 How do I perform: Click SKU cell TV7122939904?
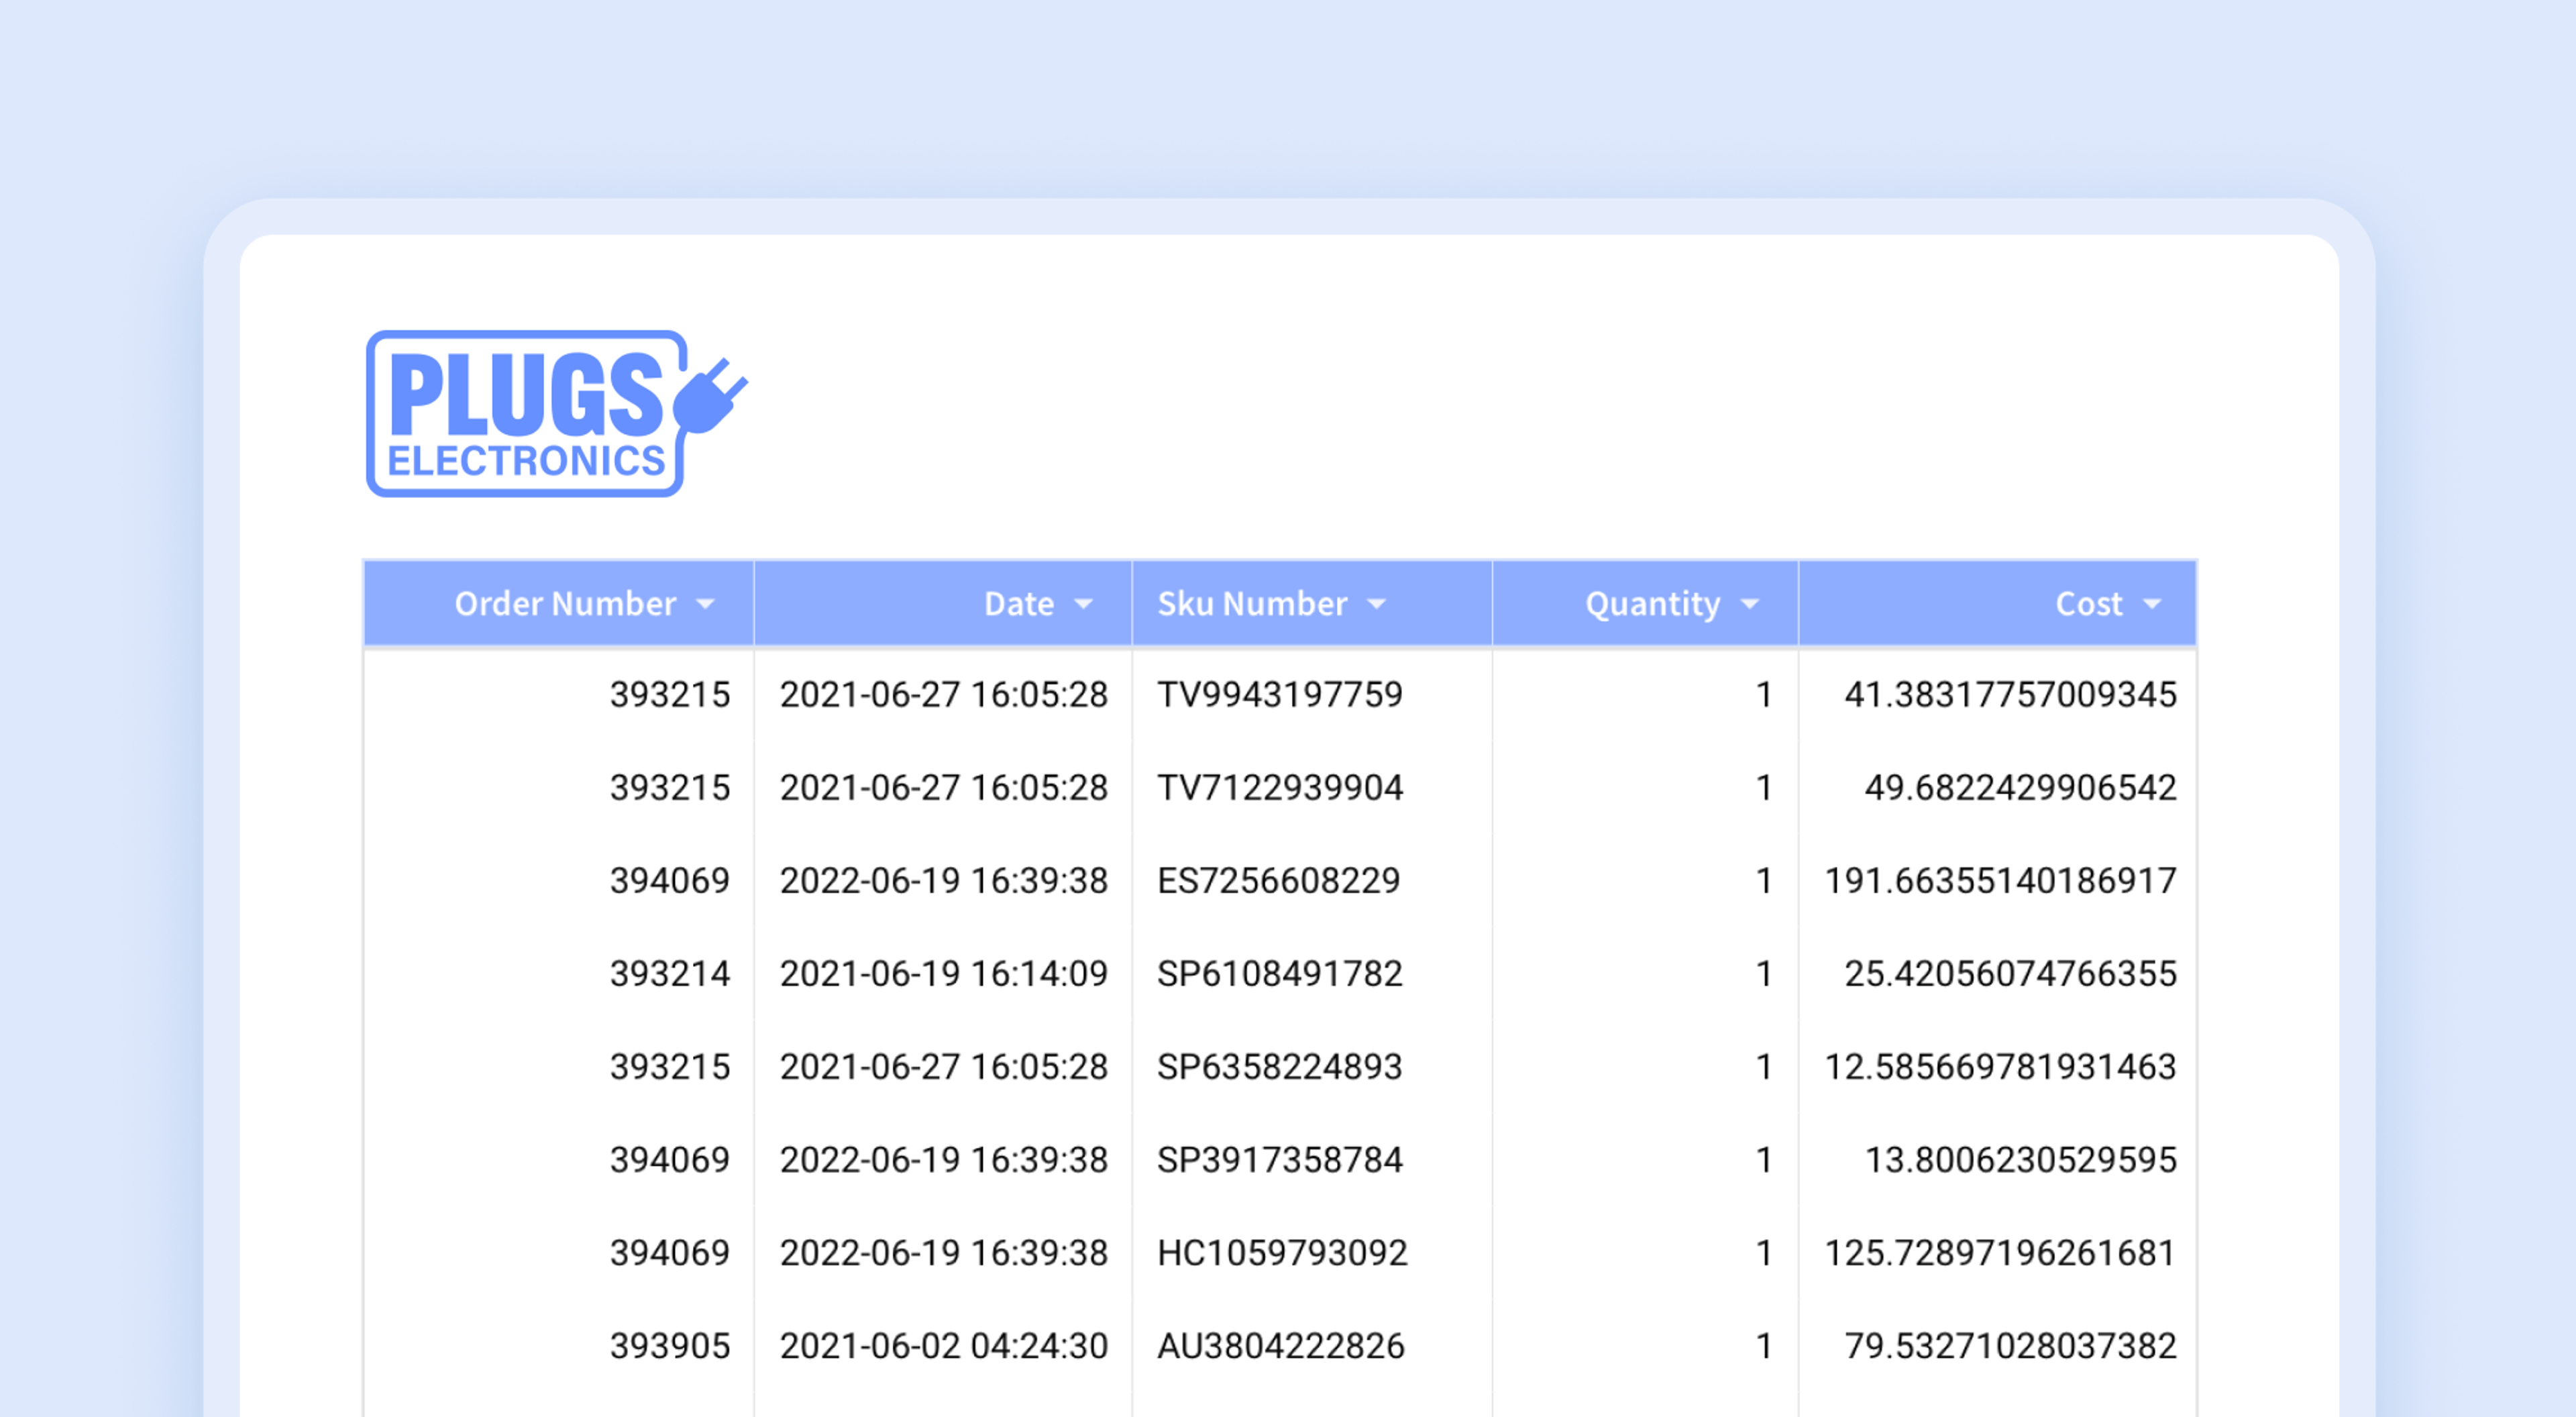click(x=1280, y=787)
